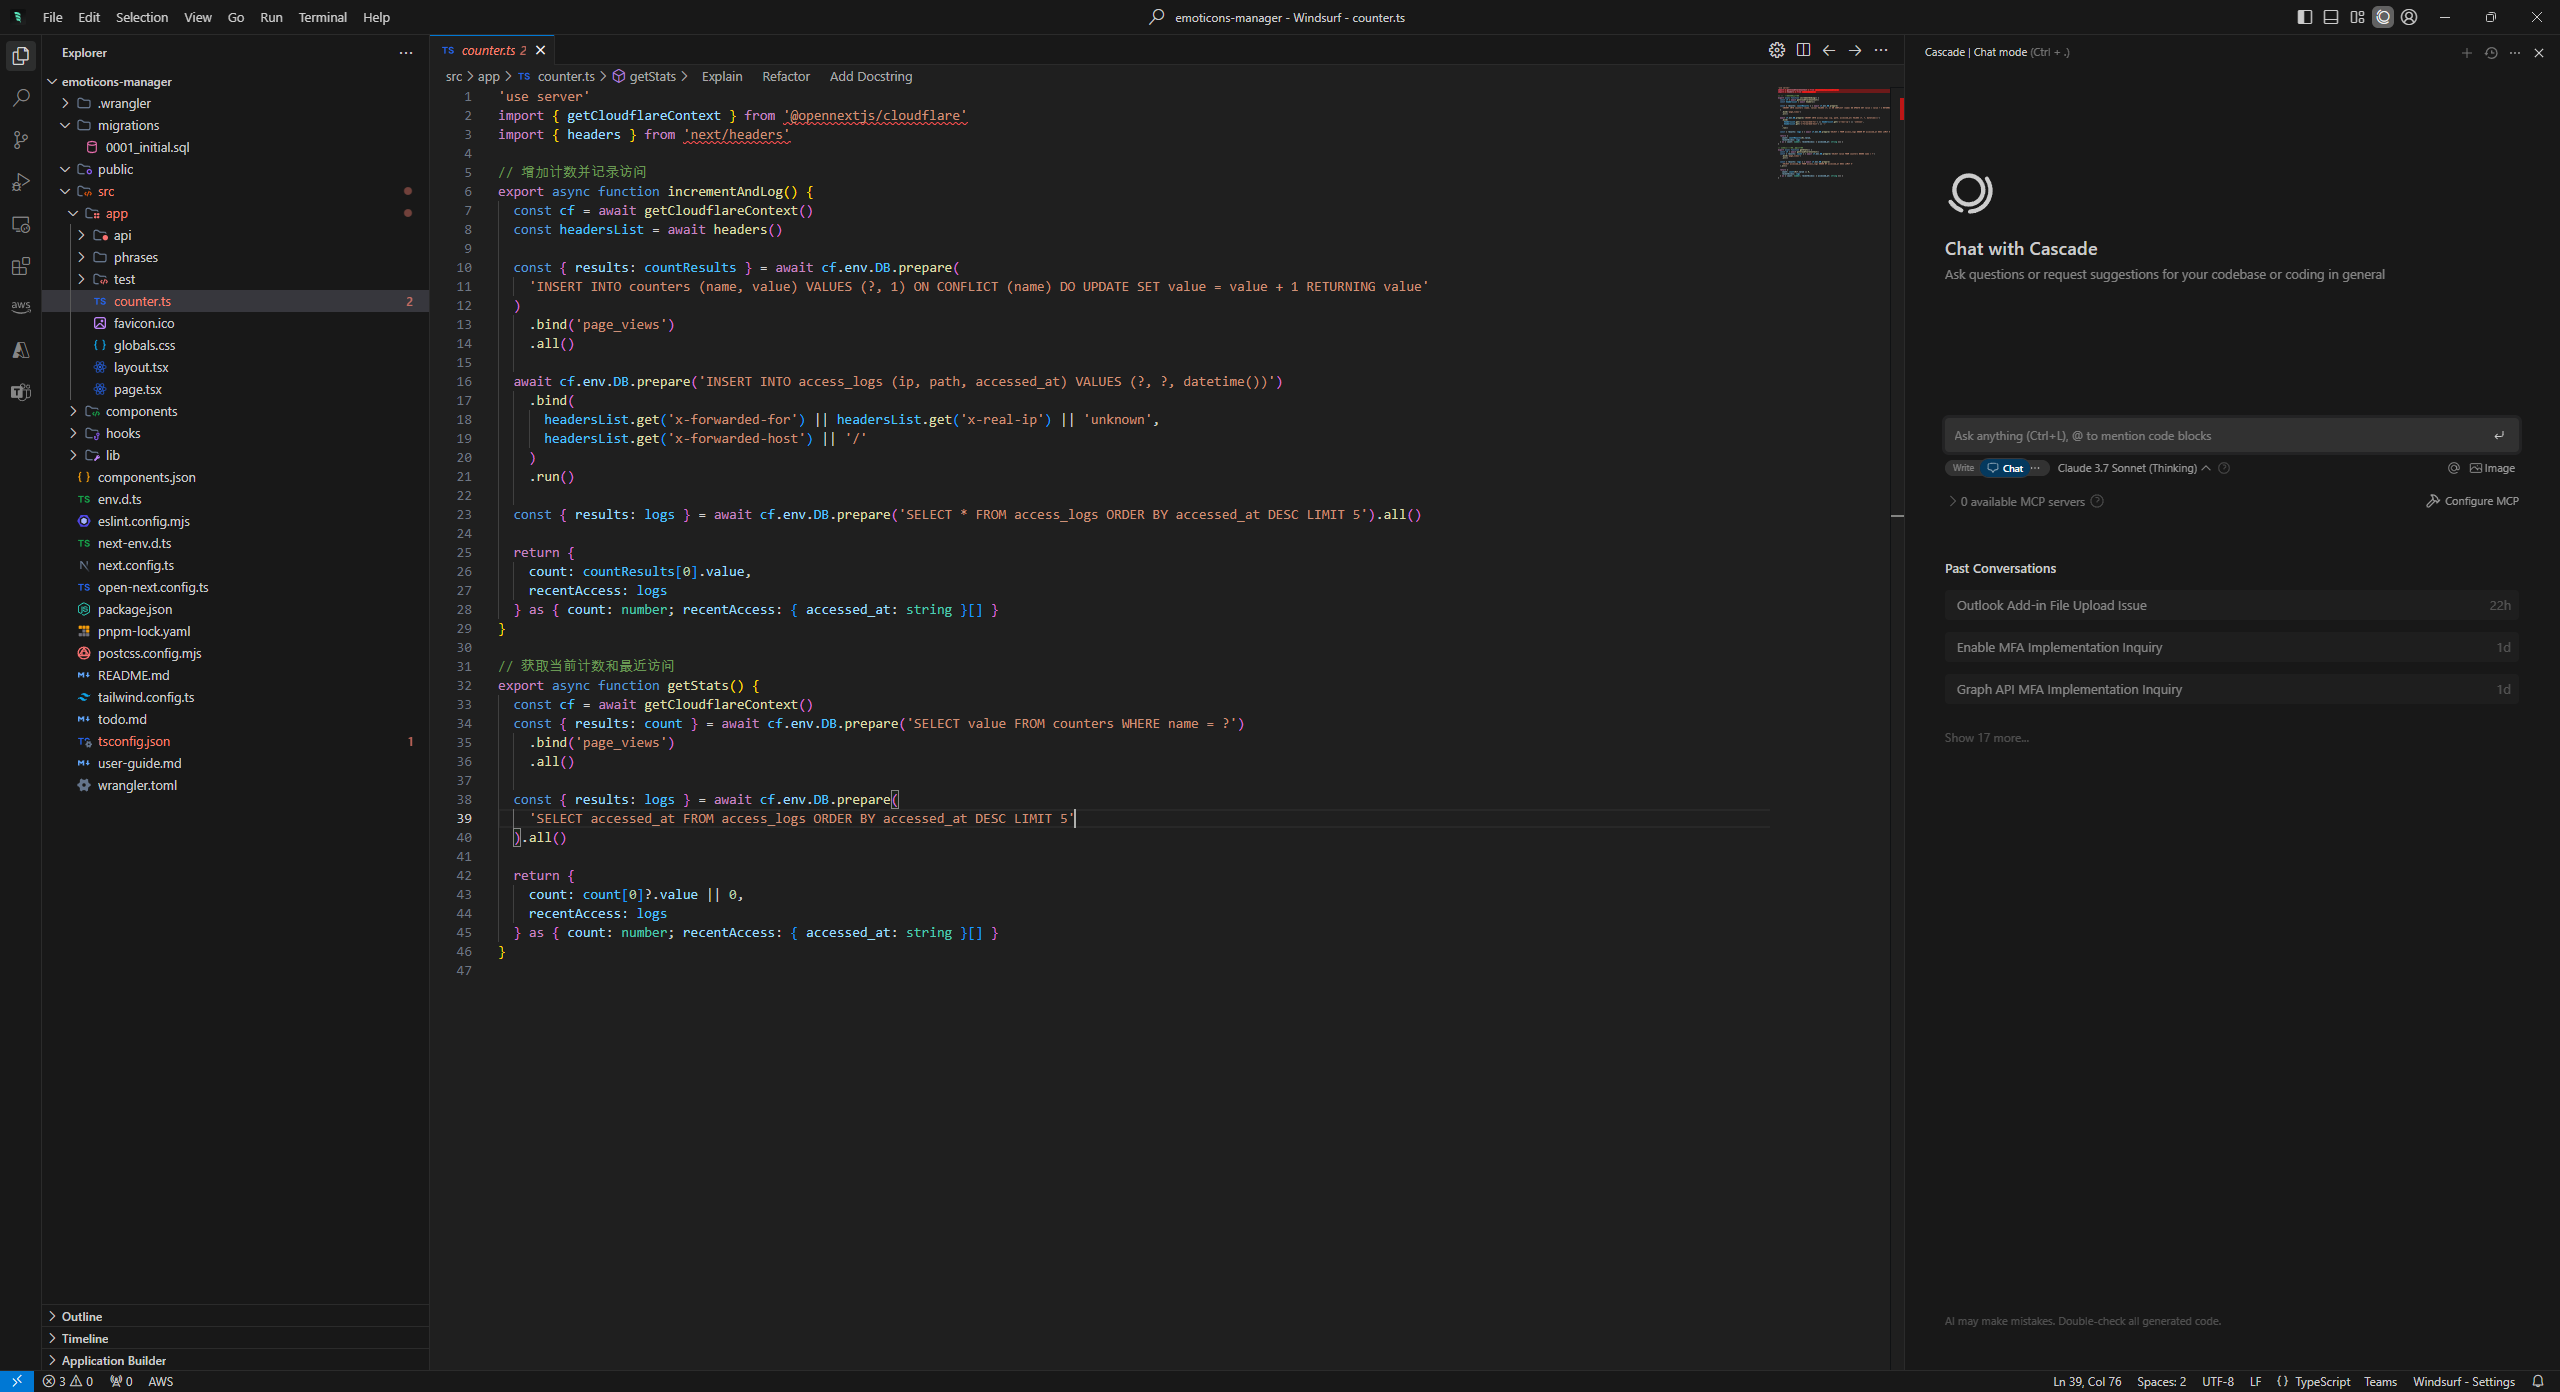
Task: Click Show 17 more conversations link
Action: 1986,738
